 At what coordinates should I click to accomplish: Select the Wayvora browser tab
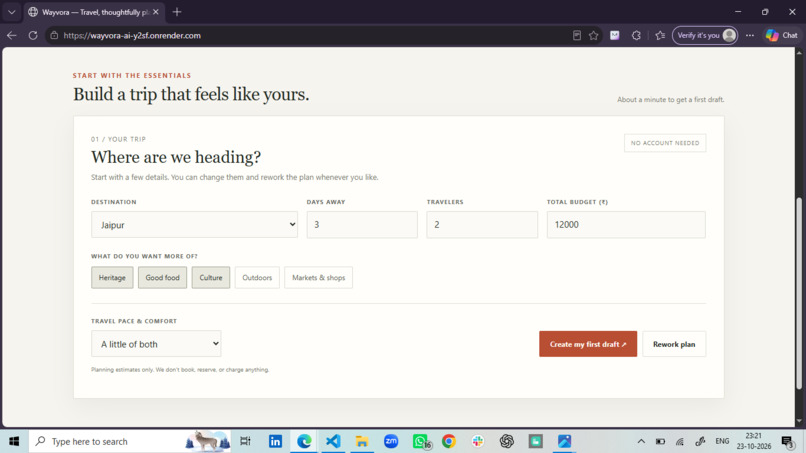(95, 12)
